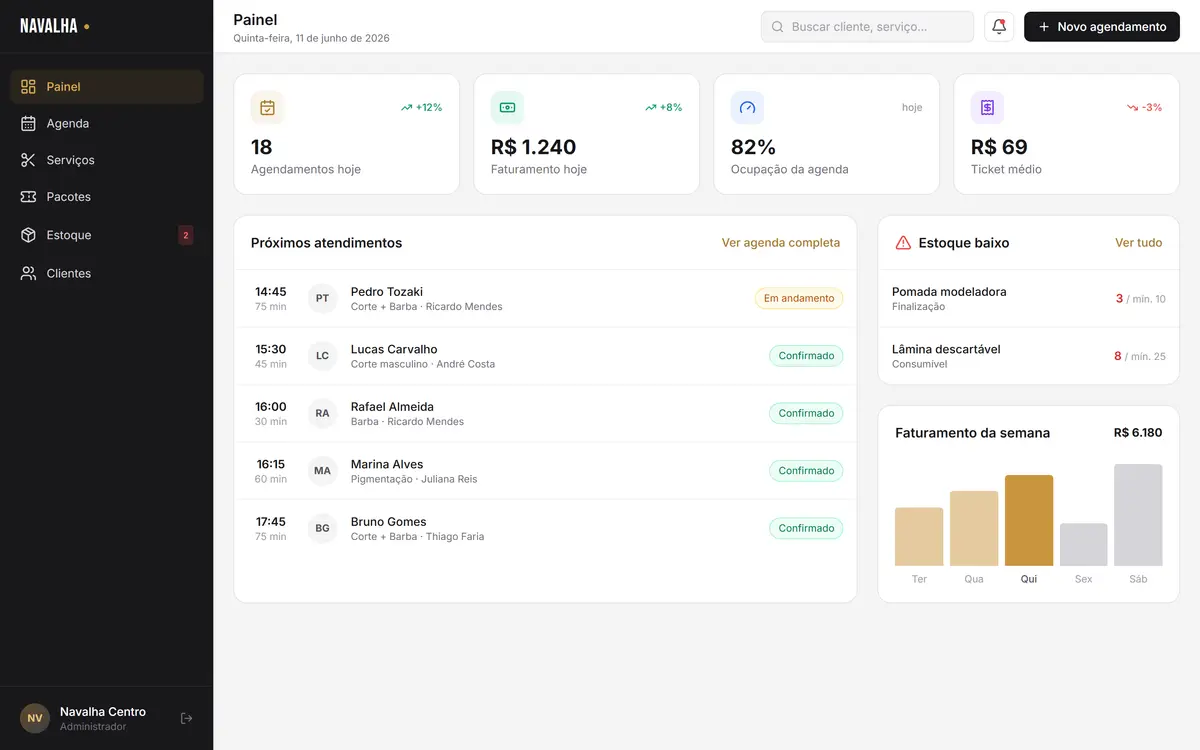
Task: Click the money icon on Faturamento hoje card
Action: click(508, 107)
